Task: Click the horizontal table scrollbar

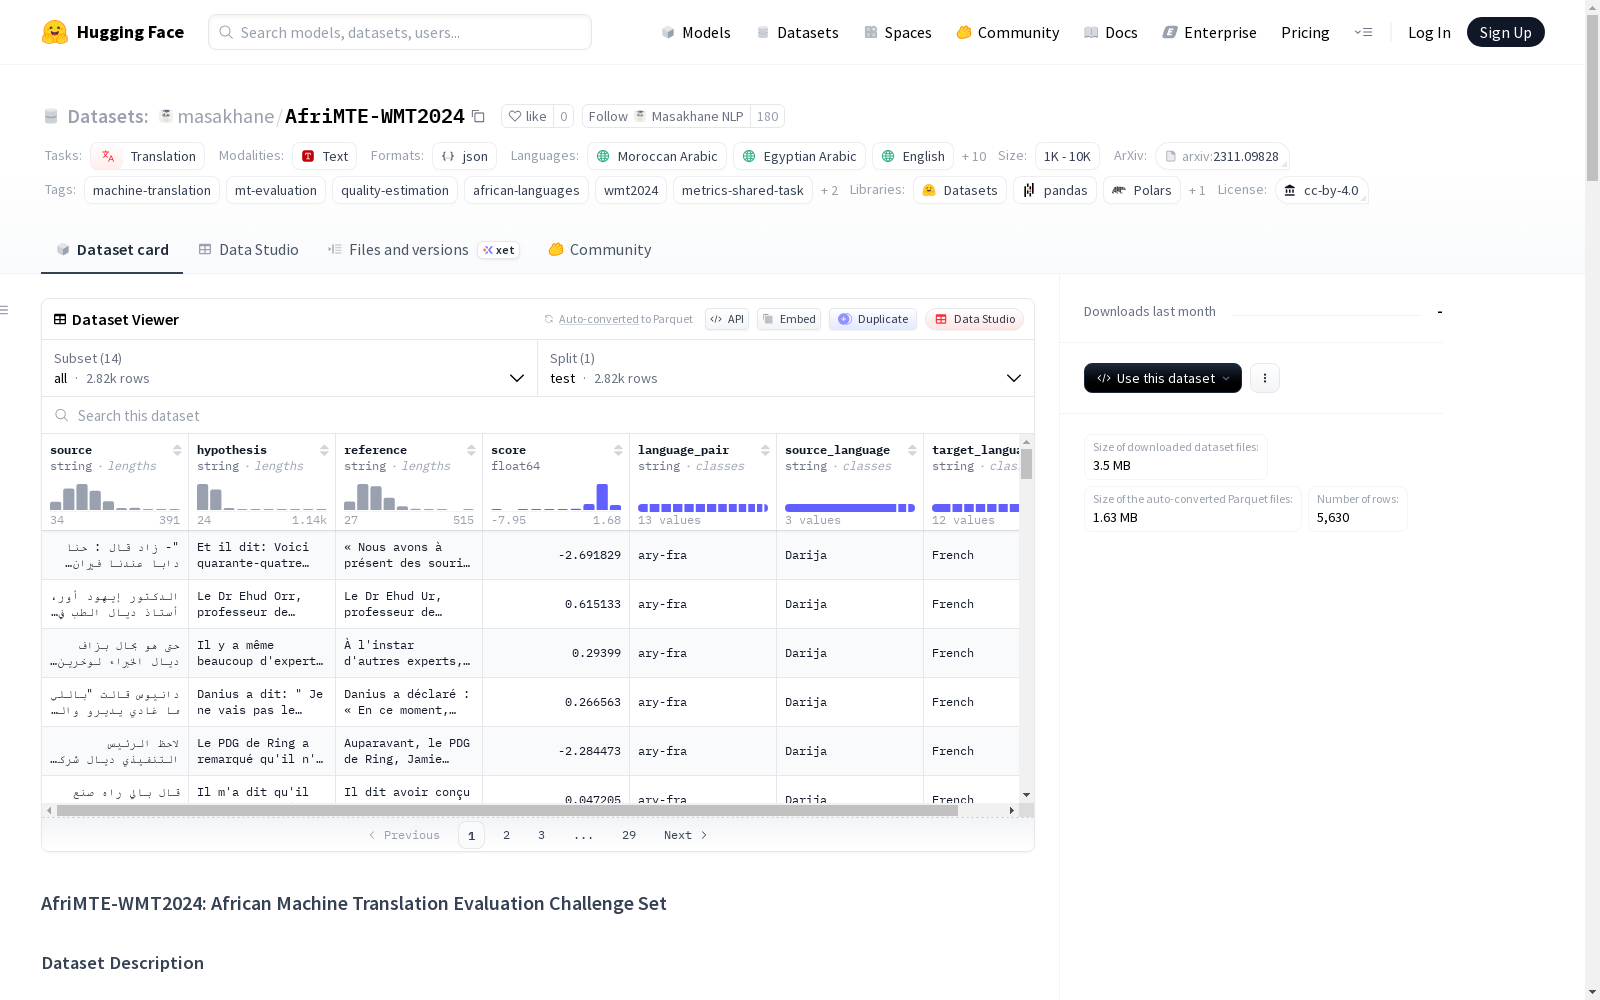Action: point(507,810)
